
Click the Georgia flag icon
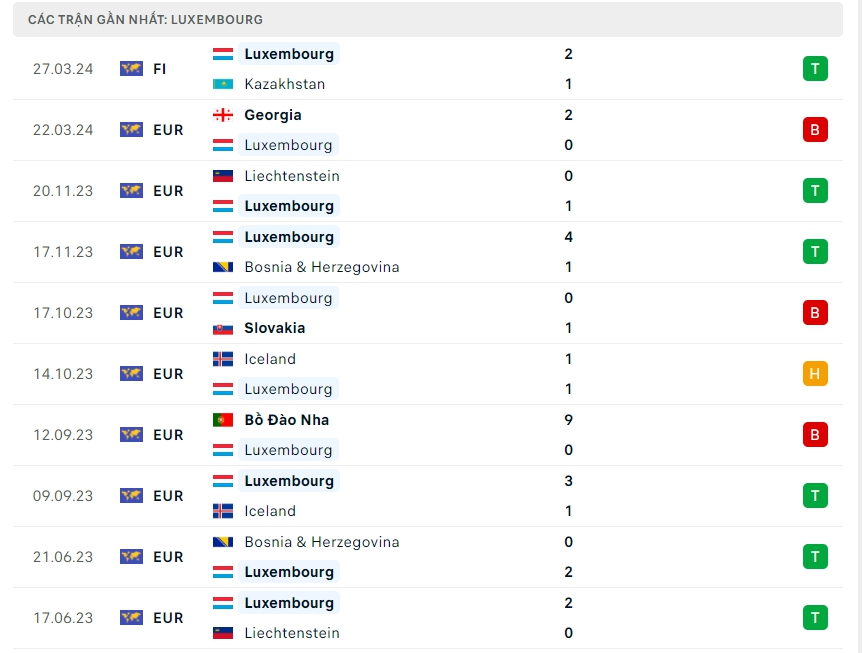coord(223,115)
